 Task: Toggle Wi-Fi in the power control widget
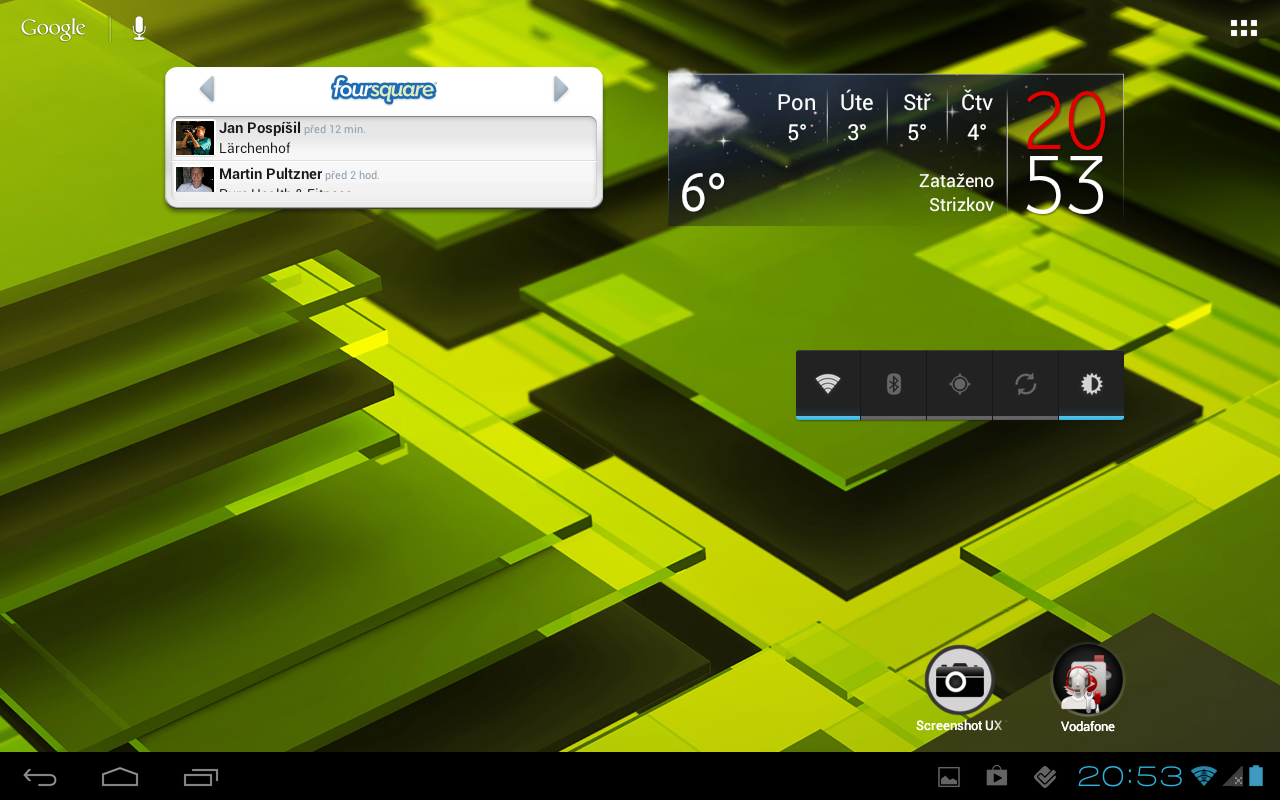pyautogui.click(x=828, y=384)
